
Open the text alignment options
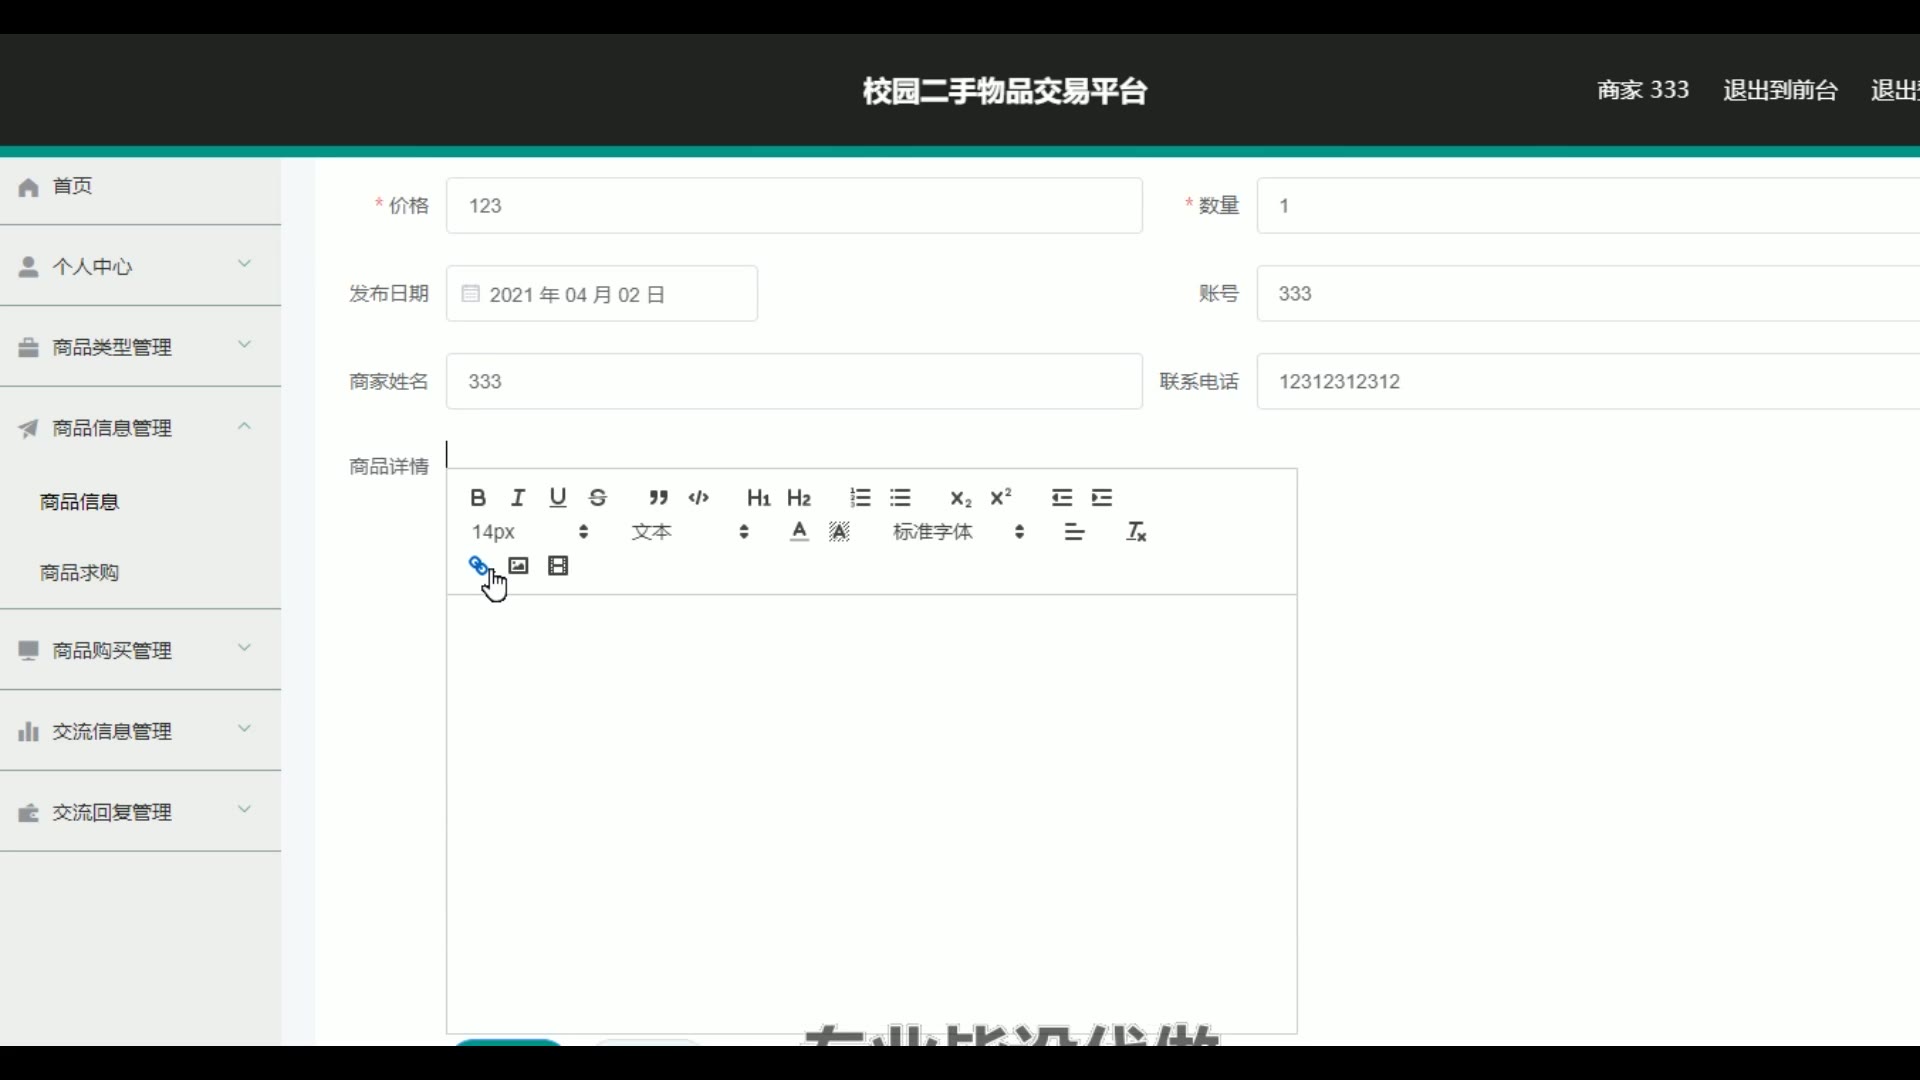click(x=1075, y=532)
